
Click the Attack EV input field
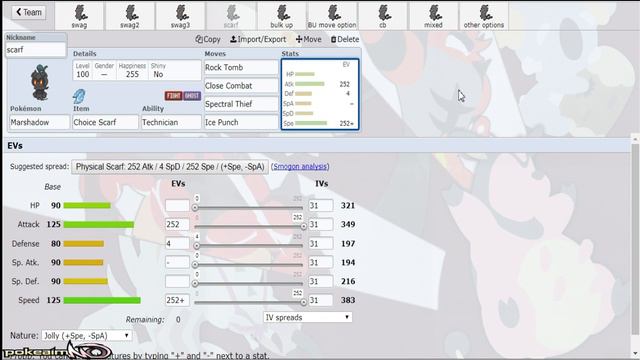(x=177, y=224)
